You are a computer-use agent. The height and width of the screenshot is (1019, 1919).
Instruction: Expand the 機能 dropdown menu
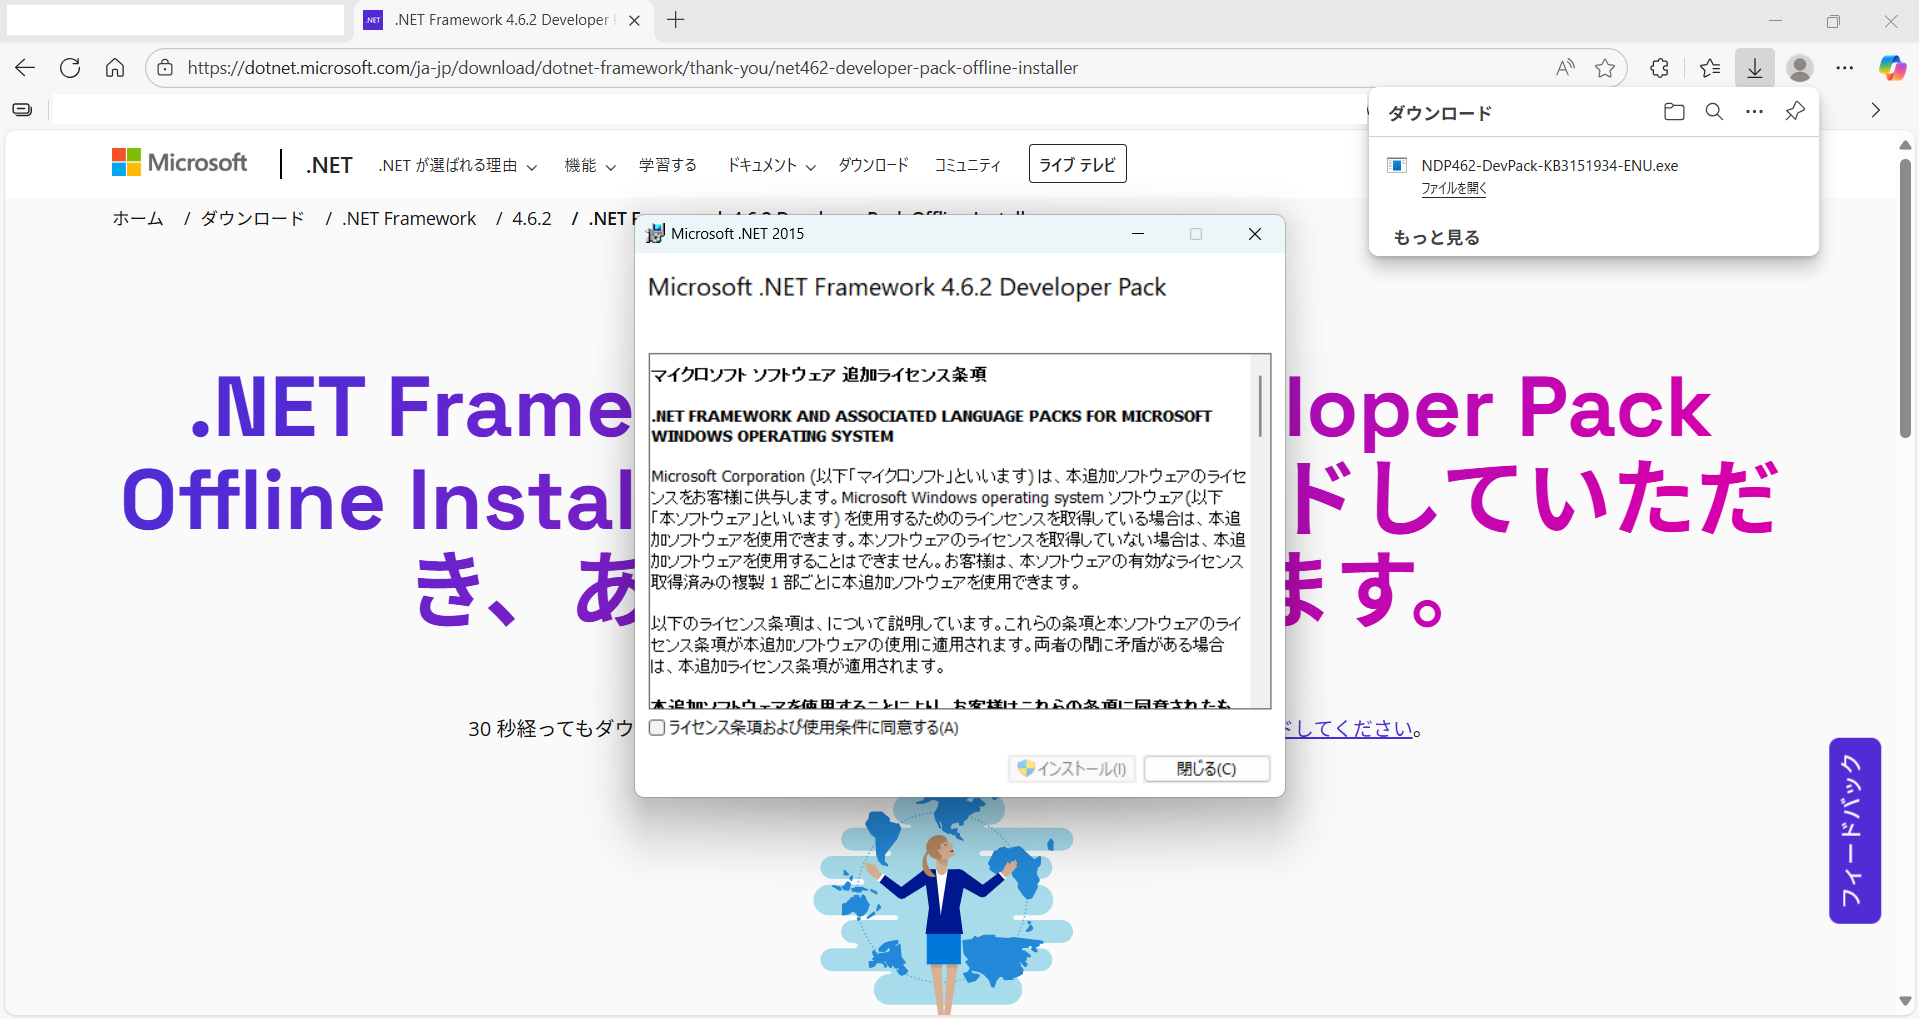coord(589,165)
